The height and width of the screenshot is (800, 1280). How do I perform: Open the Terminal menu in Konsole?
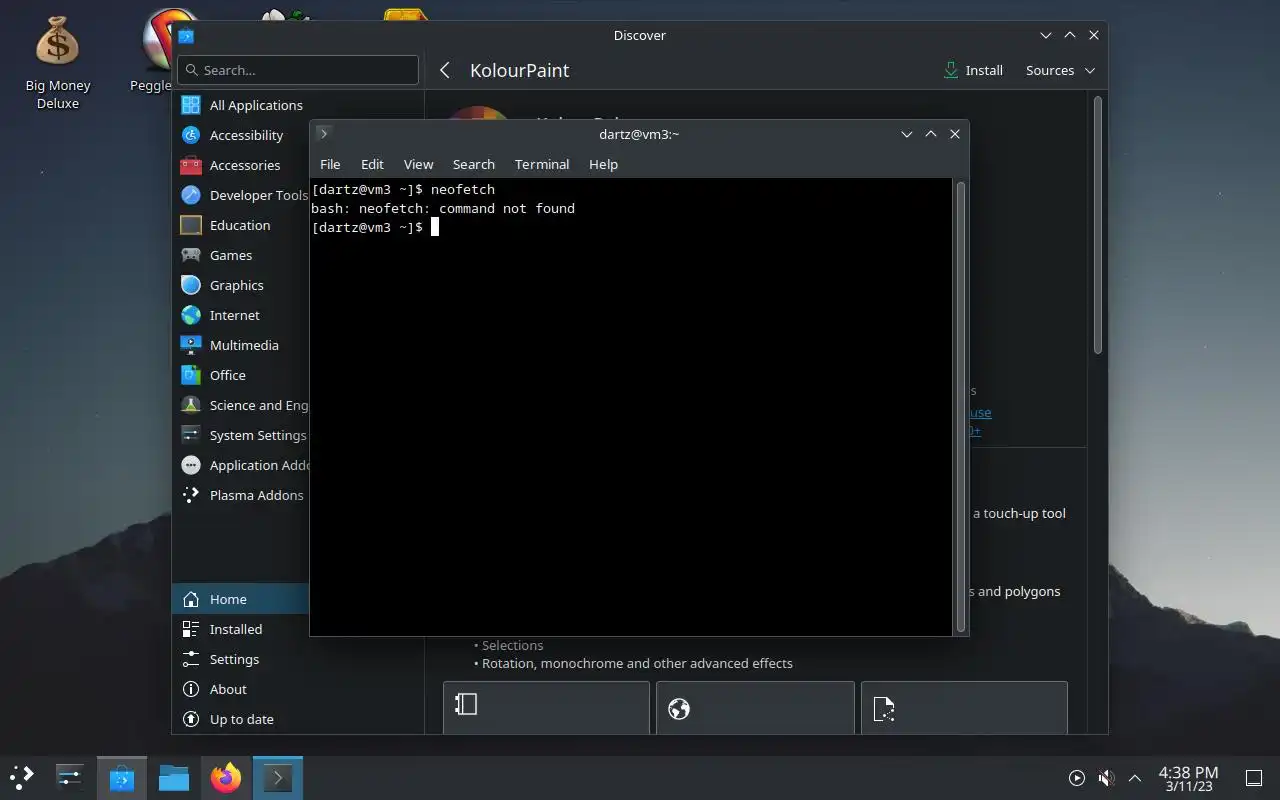coord(542,164)
